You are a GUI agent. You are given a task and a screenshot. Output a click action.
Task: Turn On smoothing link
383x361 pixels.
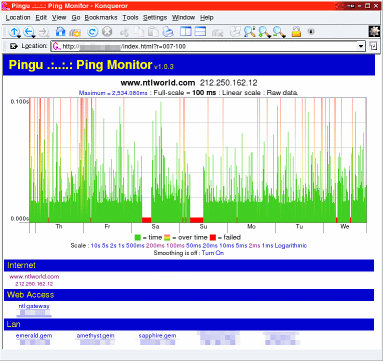(213, 253)
